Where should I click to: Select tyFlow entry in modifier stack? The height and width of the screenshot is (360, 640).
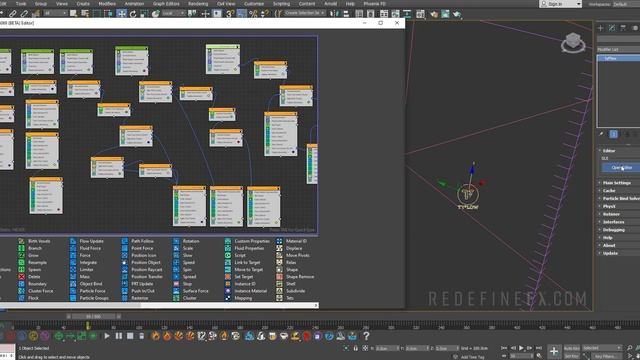coord(618,58)
